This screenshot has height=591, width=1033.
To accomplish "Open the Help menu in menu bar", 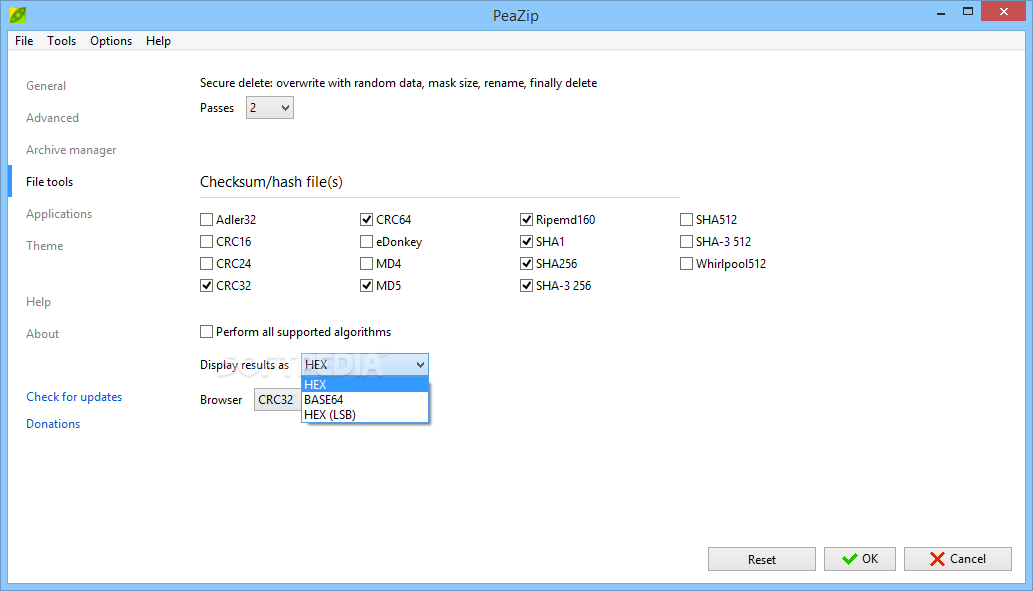I will [x=158, y=41].
